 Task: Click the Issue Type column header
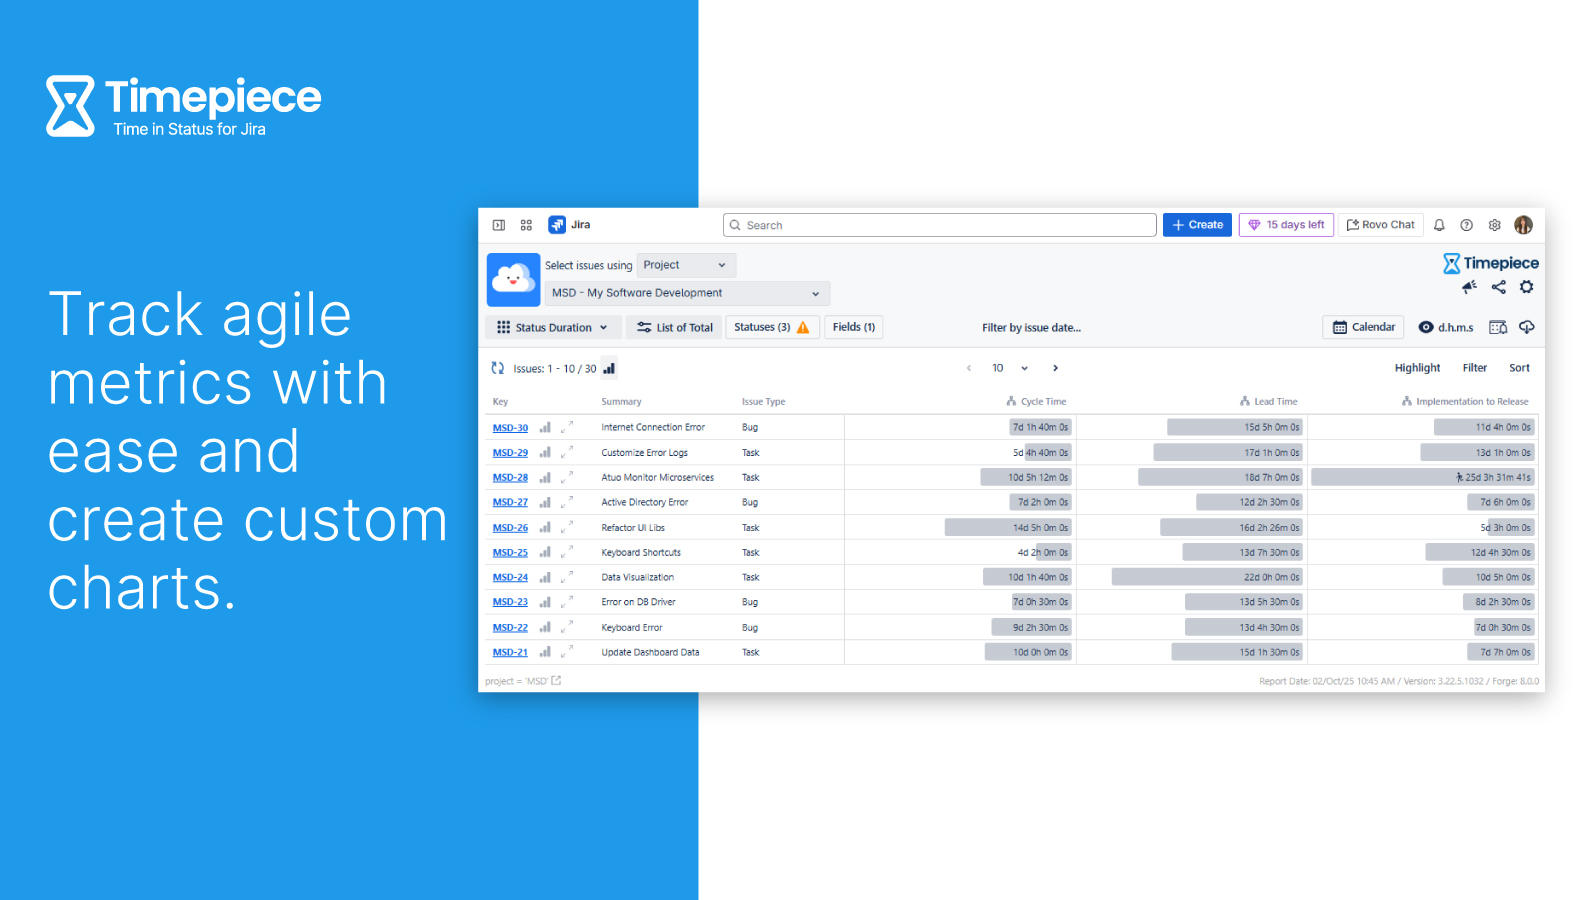coord(763,402)
